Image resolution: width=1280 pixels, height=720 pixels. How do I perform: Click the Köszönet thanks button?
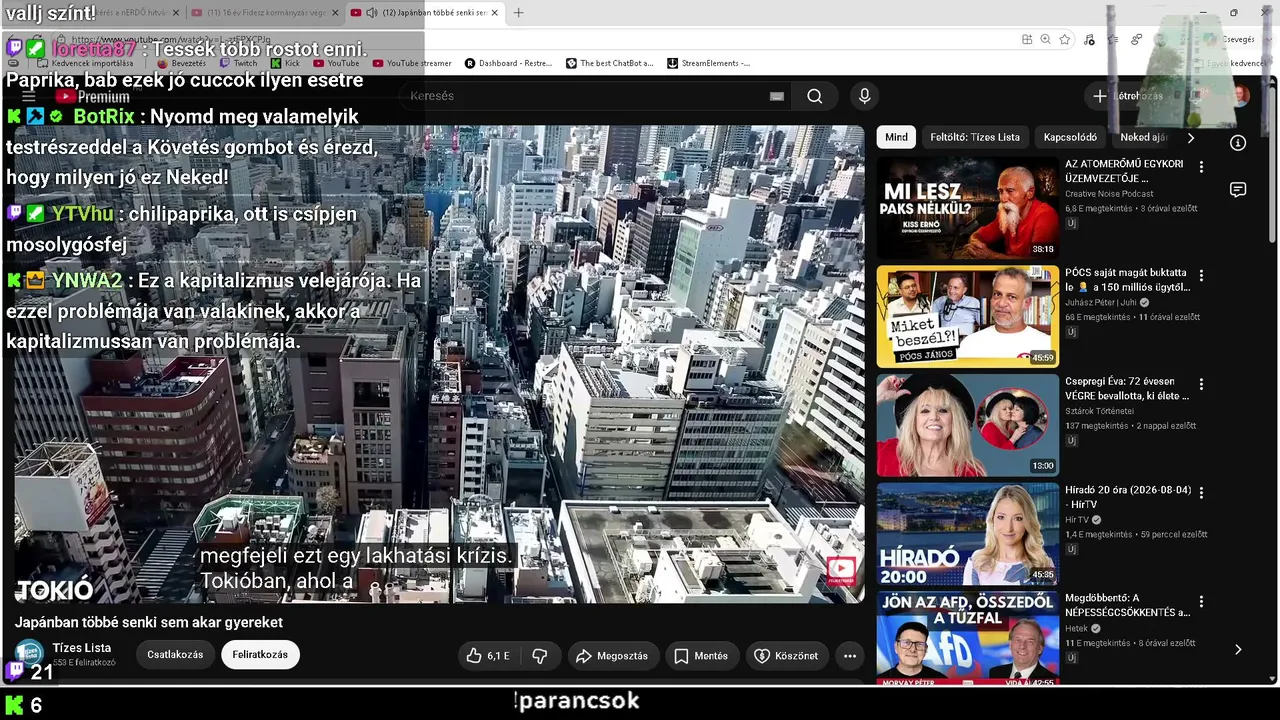click(x=785, y=656)
